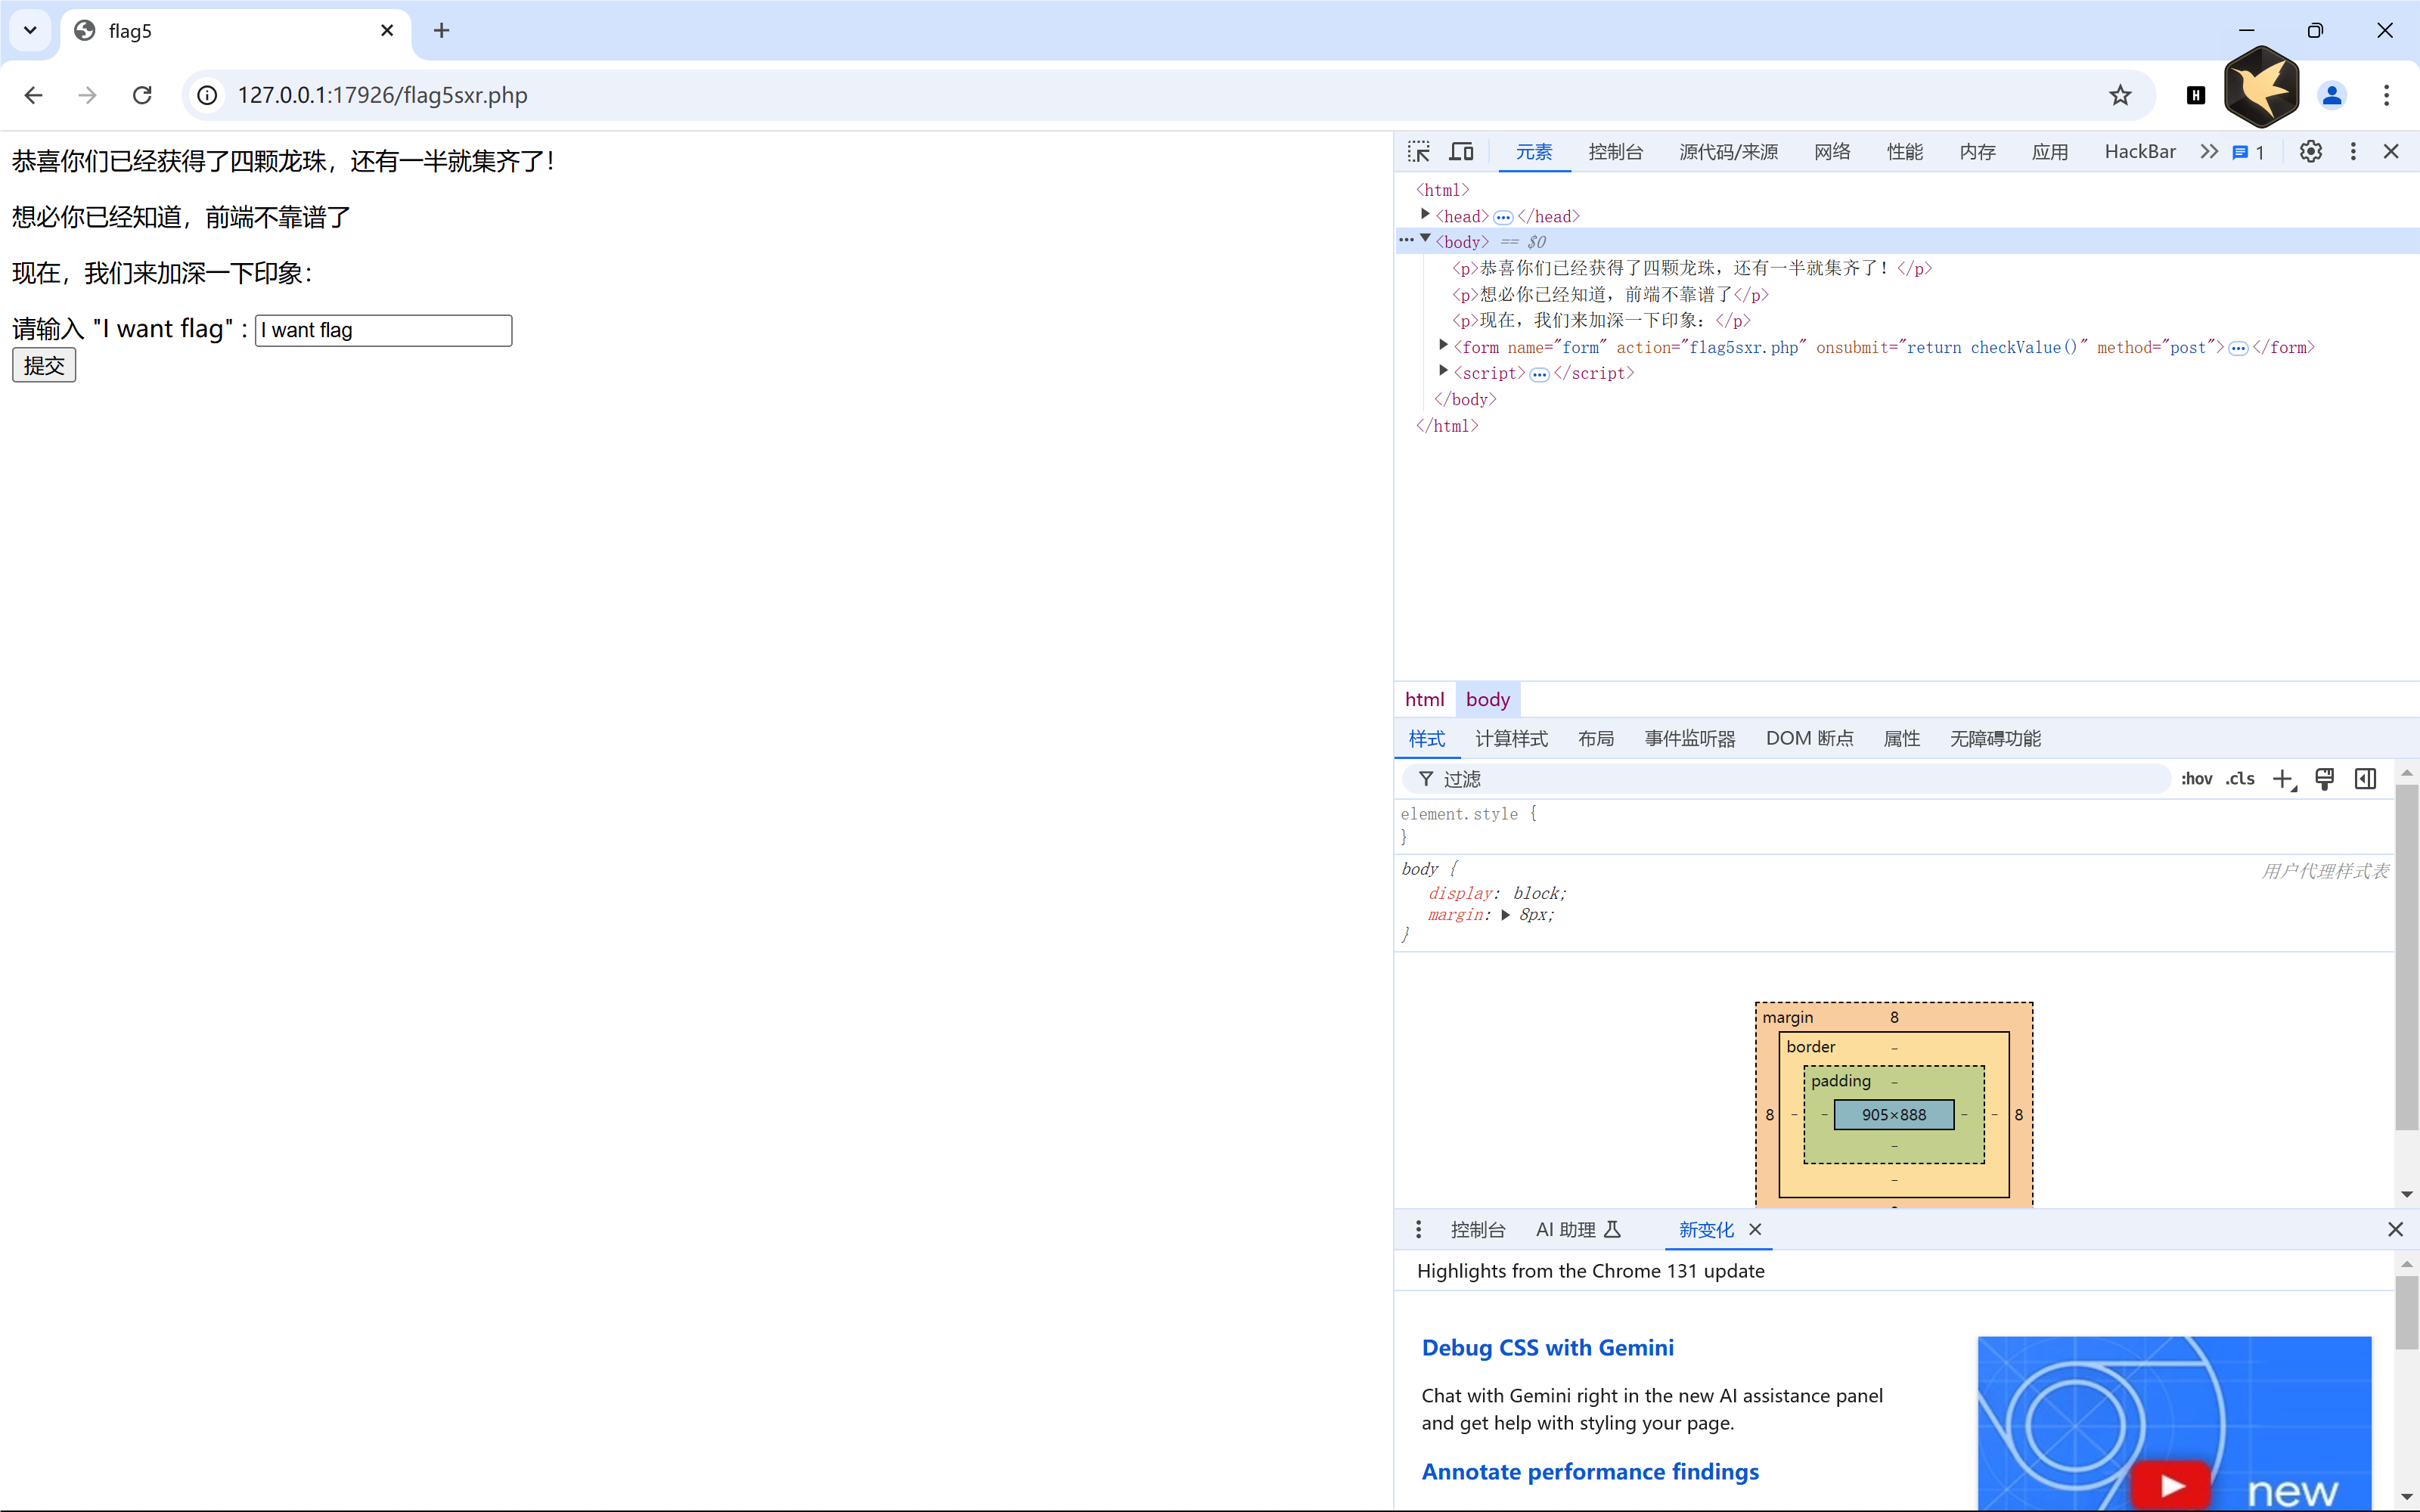Expand the form element node

click(x=1443, y=345)
